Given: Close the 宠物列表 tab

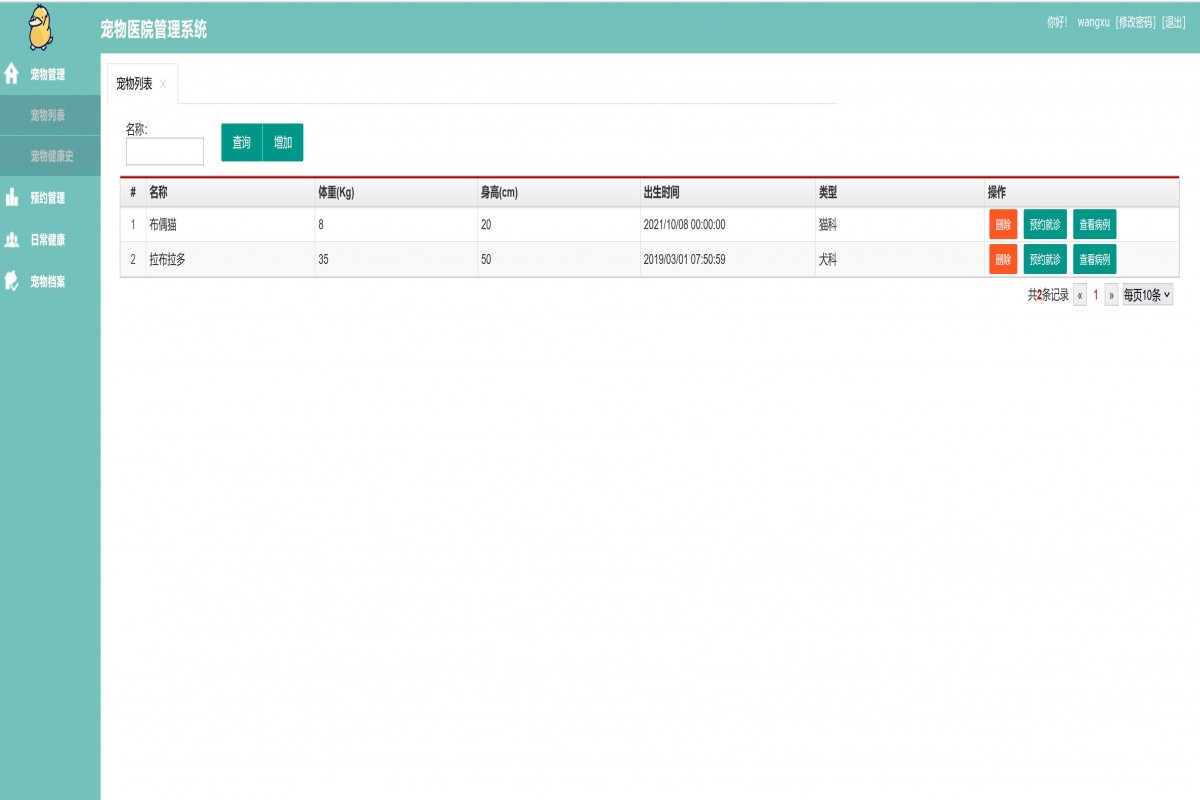Looking at the screenshot, I should point(164,86).
